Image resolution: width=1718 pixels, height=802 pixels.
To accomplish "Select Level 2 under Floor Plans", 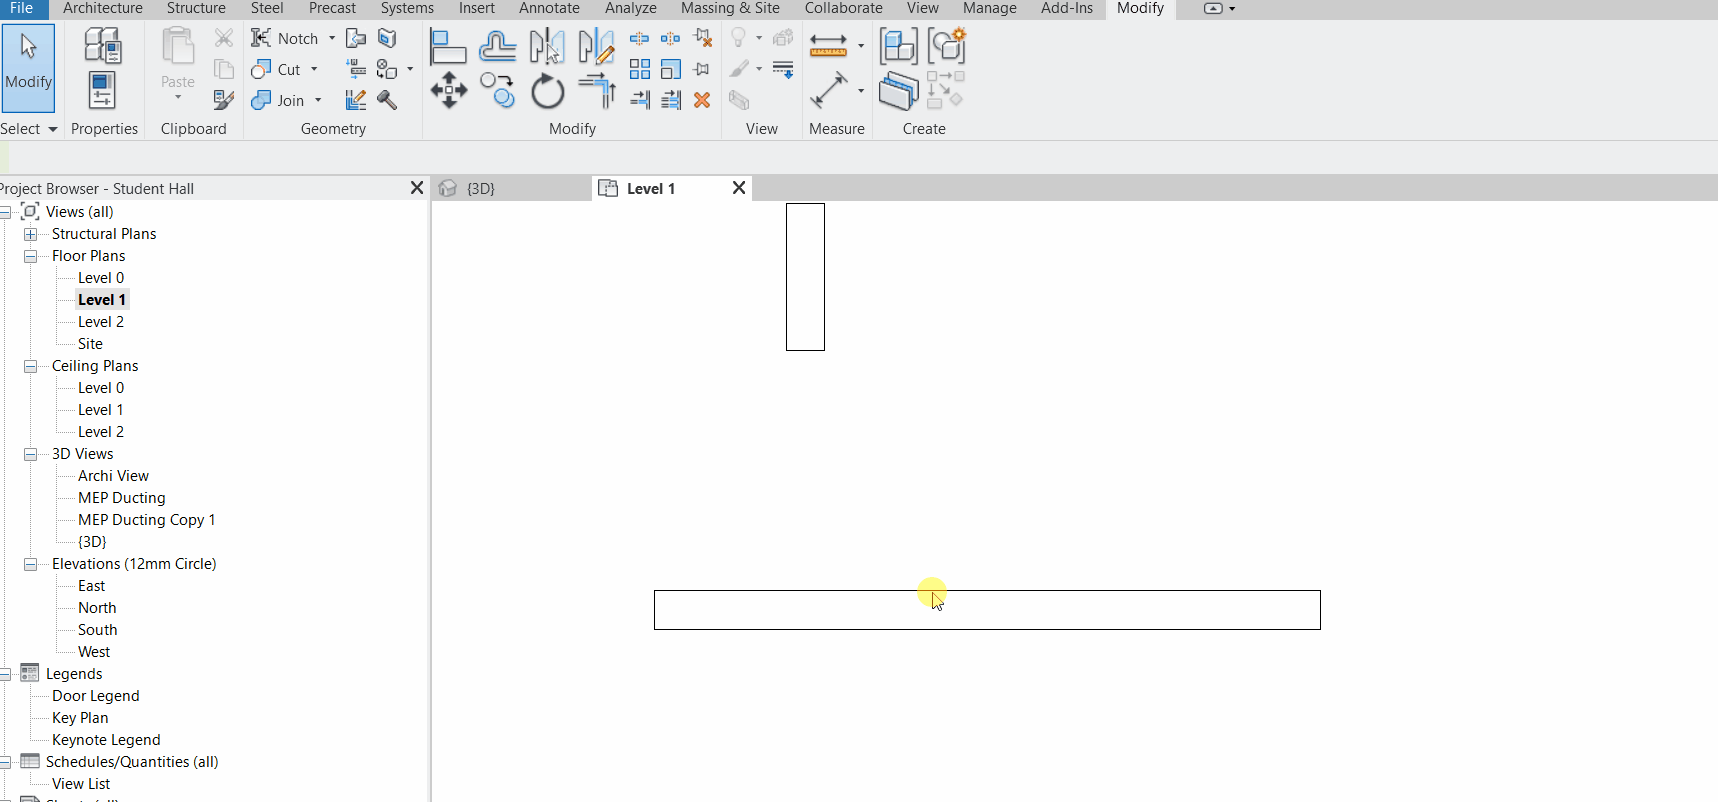I will point(101,322).
